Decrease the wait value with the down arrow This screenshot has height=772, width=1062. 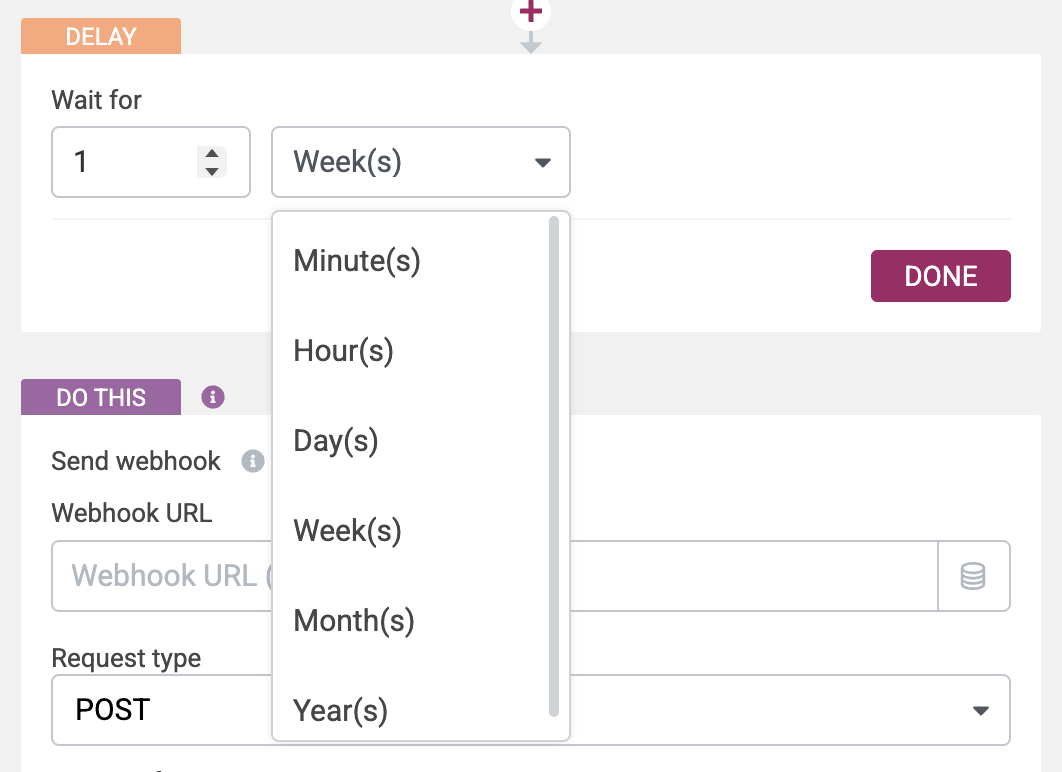point(211,171)
